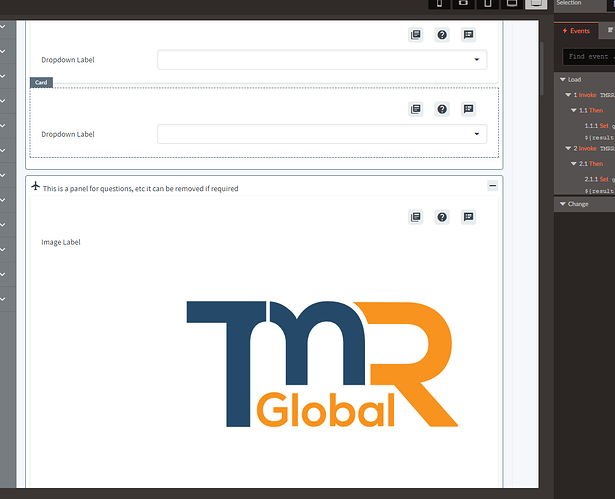This screenshot has height=499, width=615.
Task: Switch to landscape phone preview, second device button
Action: (x=463, y=4)
